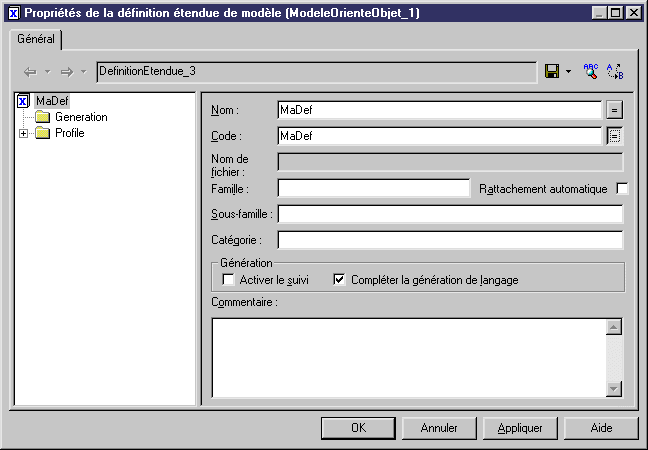Click into the Famille input field
Viewport: 648px width, 450px height.
pyautogui.click(x=373, y=188)
